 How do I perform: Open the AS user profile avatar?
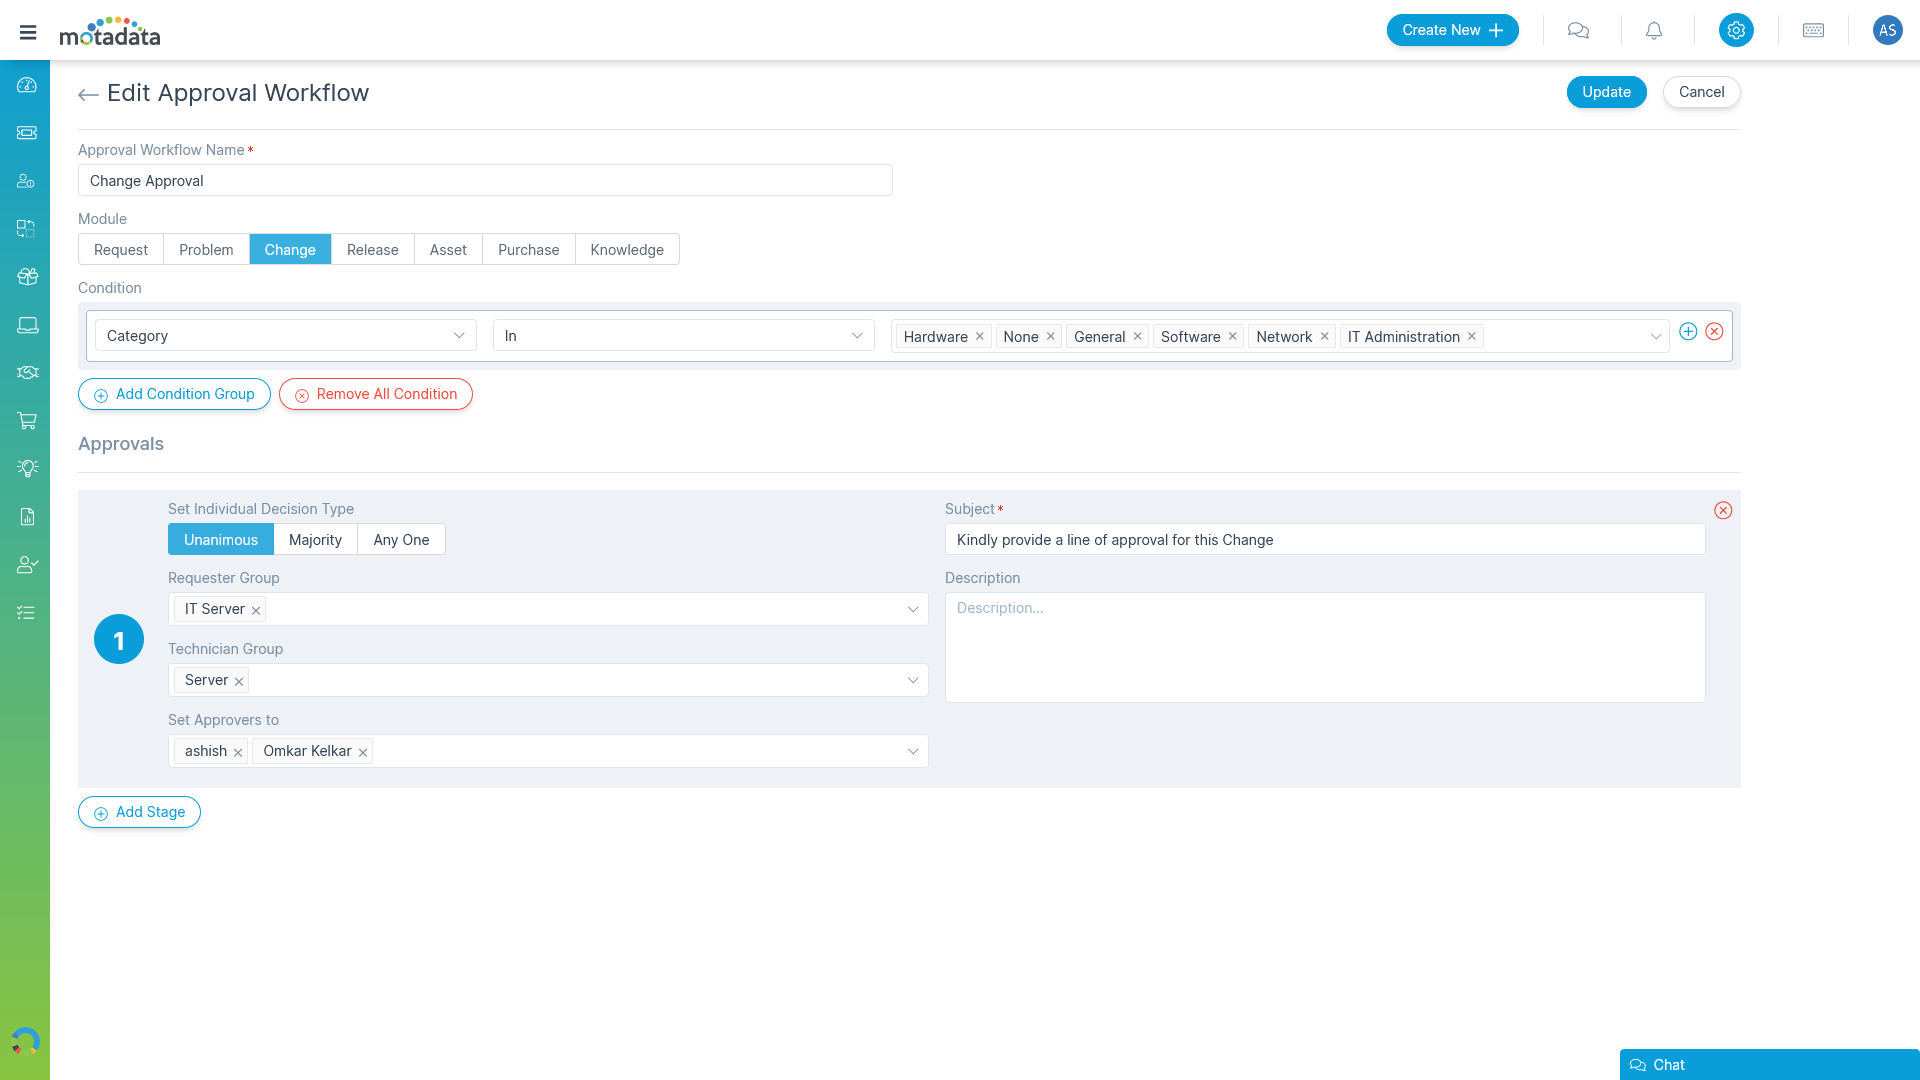pyautogui.click(x=1887, y=30)
